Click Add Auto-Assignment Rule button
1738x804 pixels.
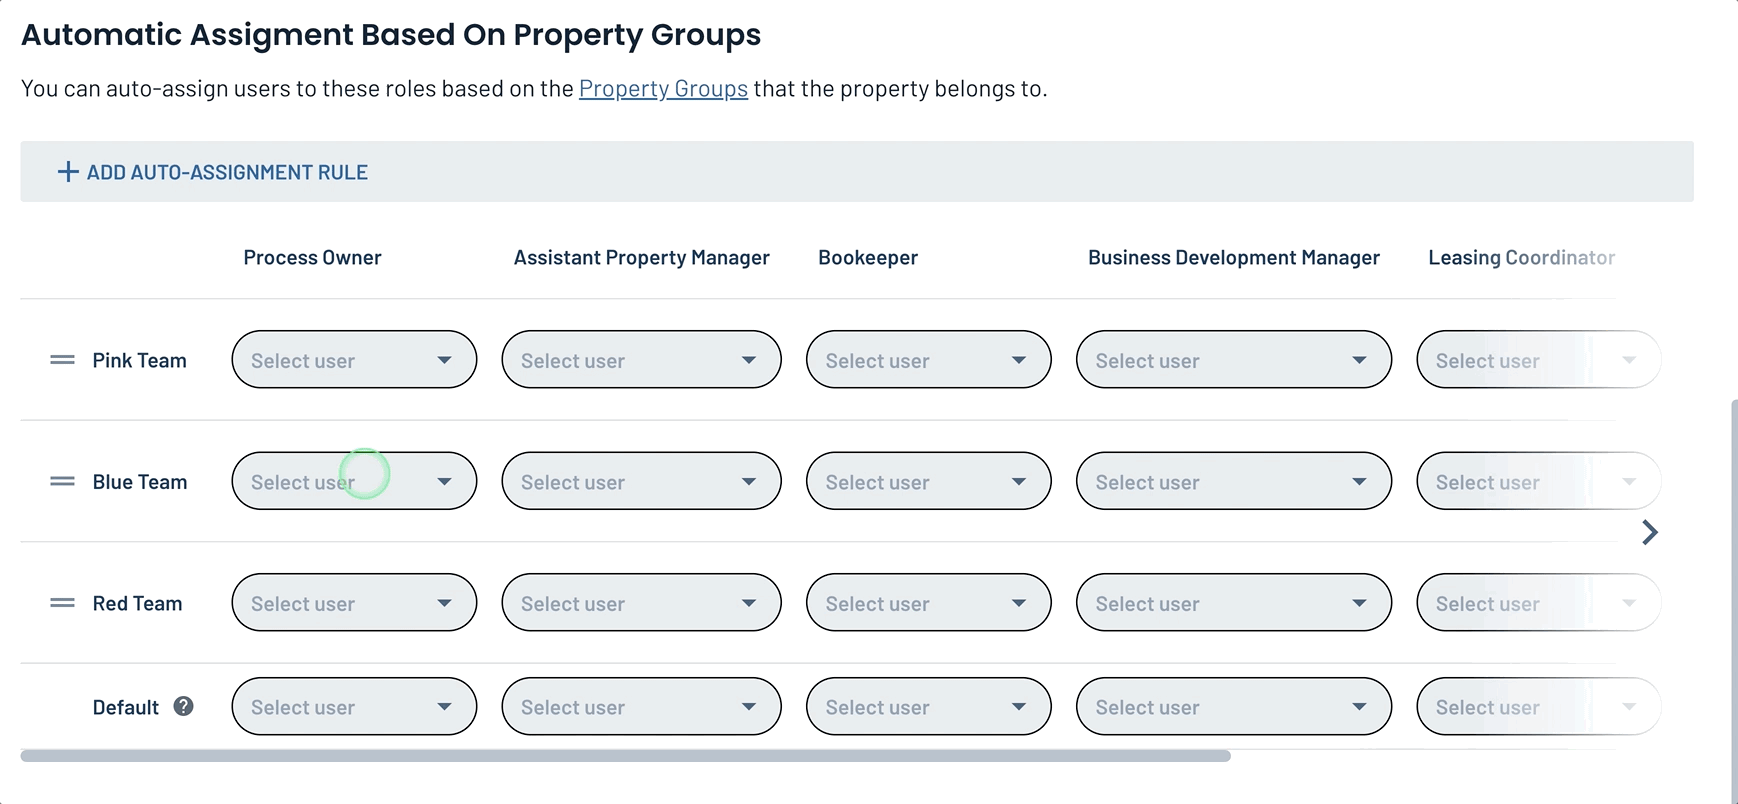coord(227,172)
